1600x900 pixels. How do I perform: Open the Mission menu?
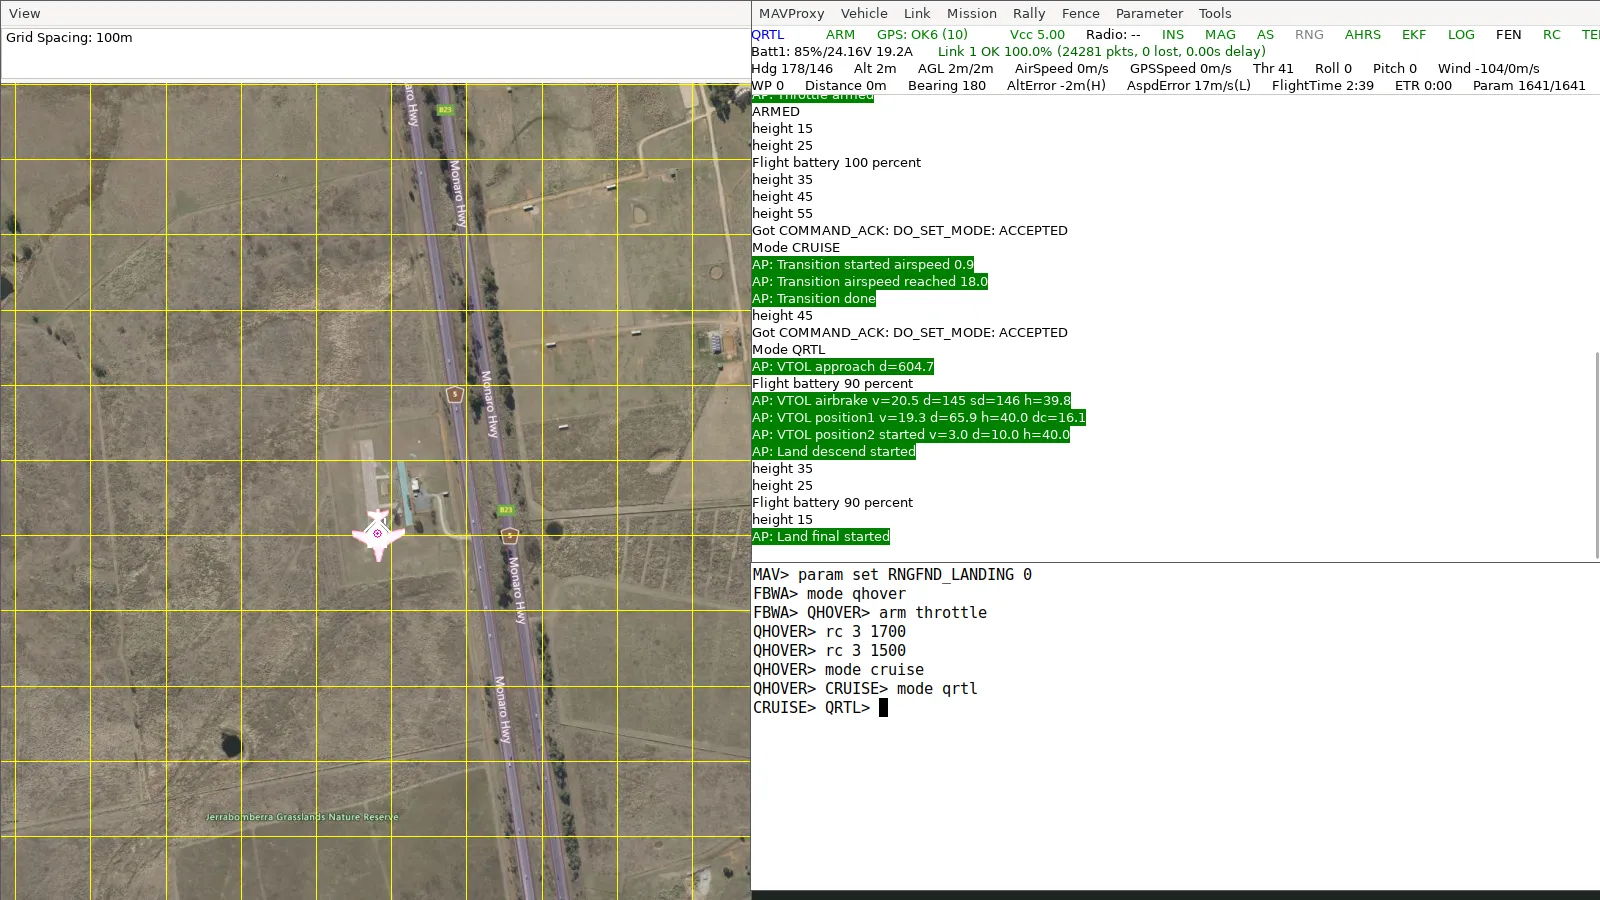pos(972,13)
